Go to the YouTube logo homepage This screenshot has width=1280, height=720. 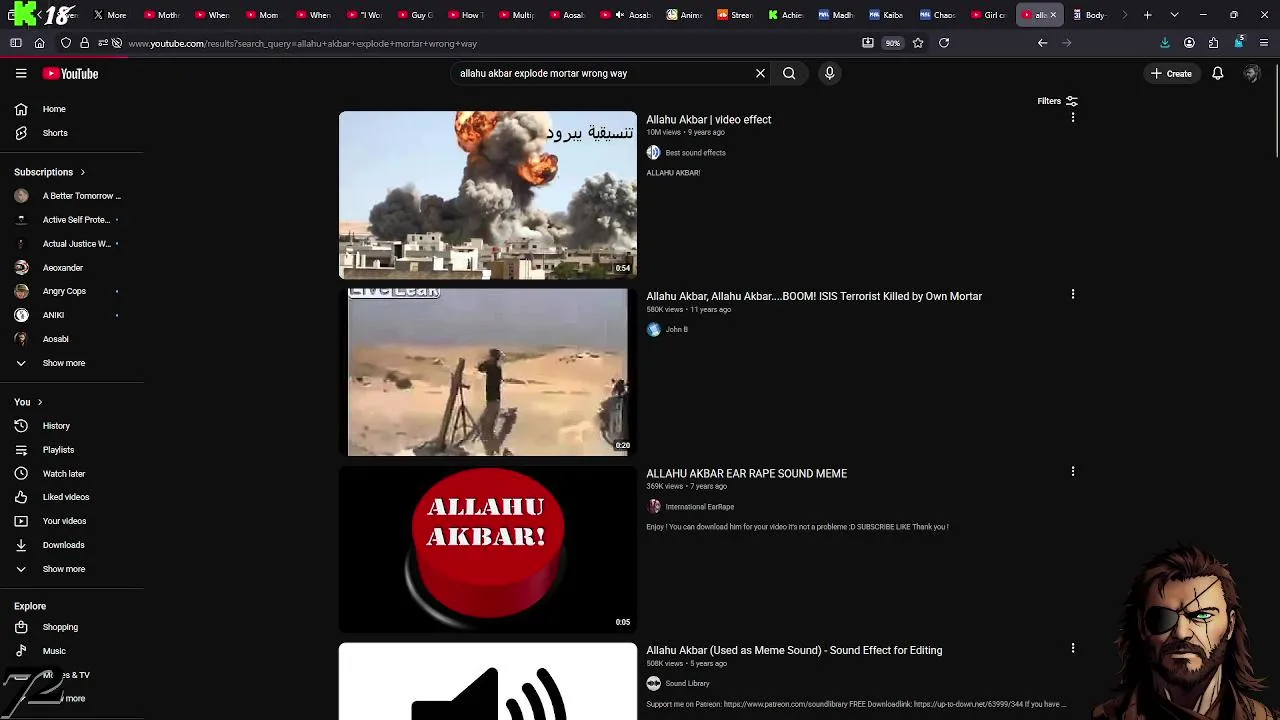[70, 74]
